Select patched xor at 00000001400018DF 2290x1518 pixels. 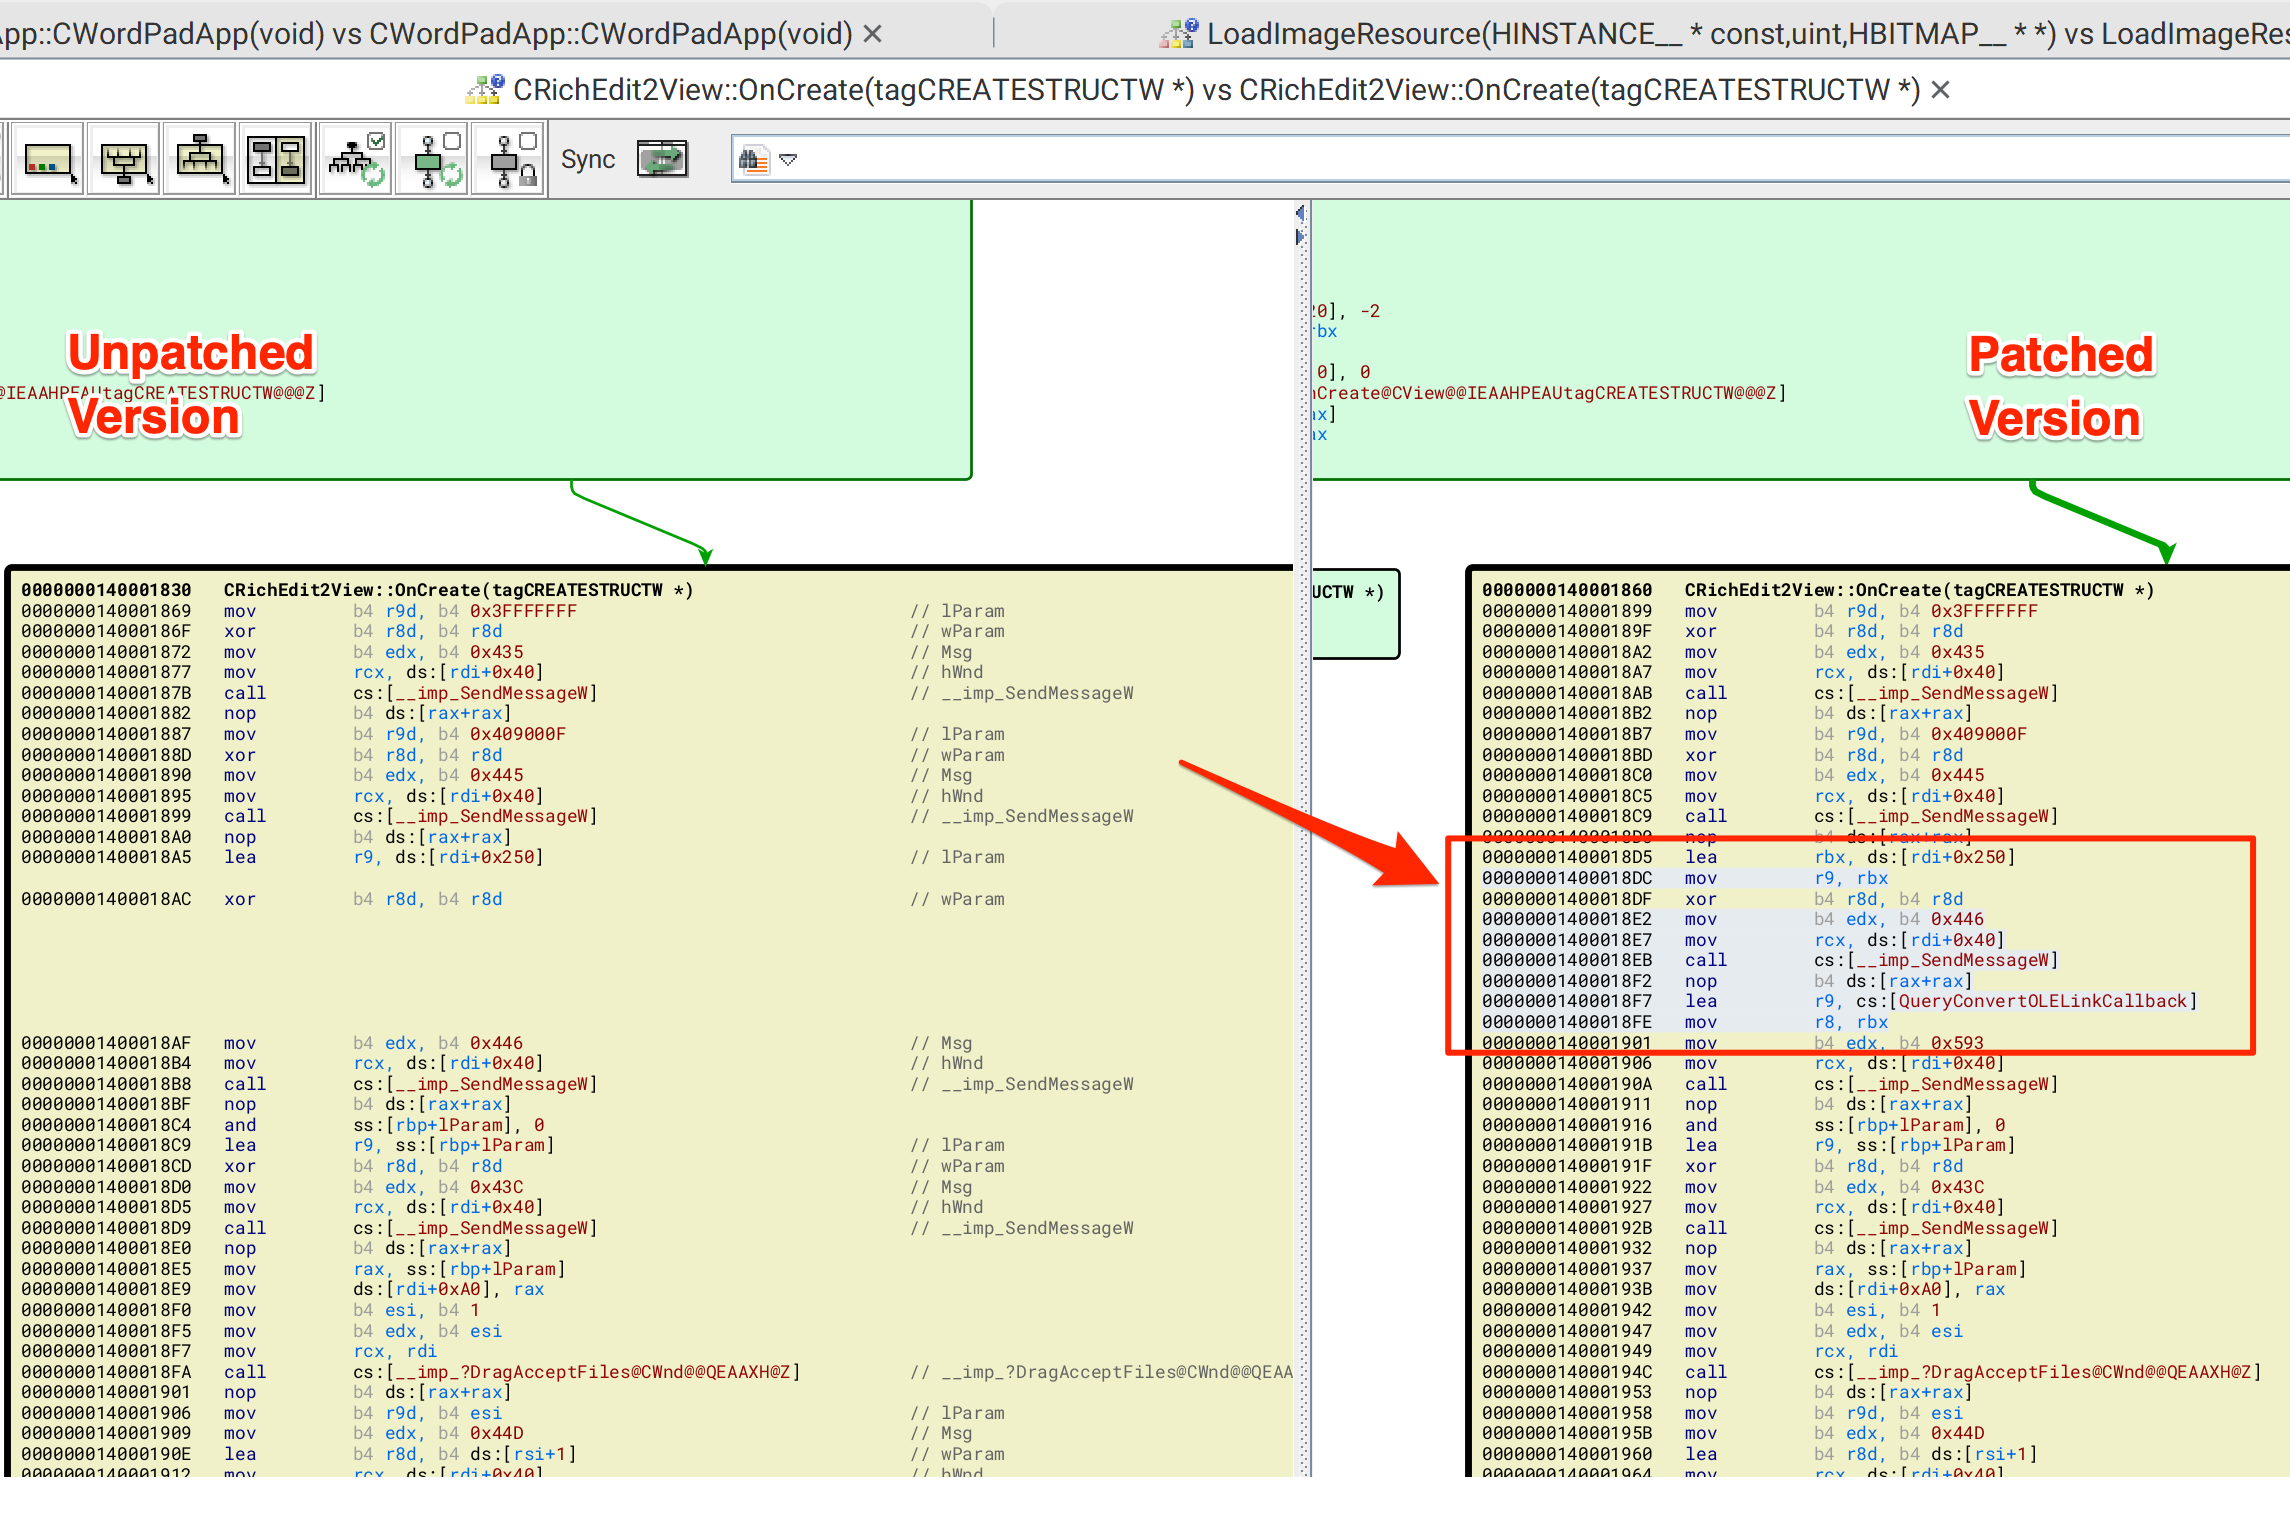point(1723,899)
